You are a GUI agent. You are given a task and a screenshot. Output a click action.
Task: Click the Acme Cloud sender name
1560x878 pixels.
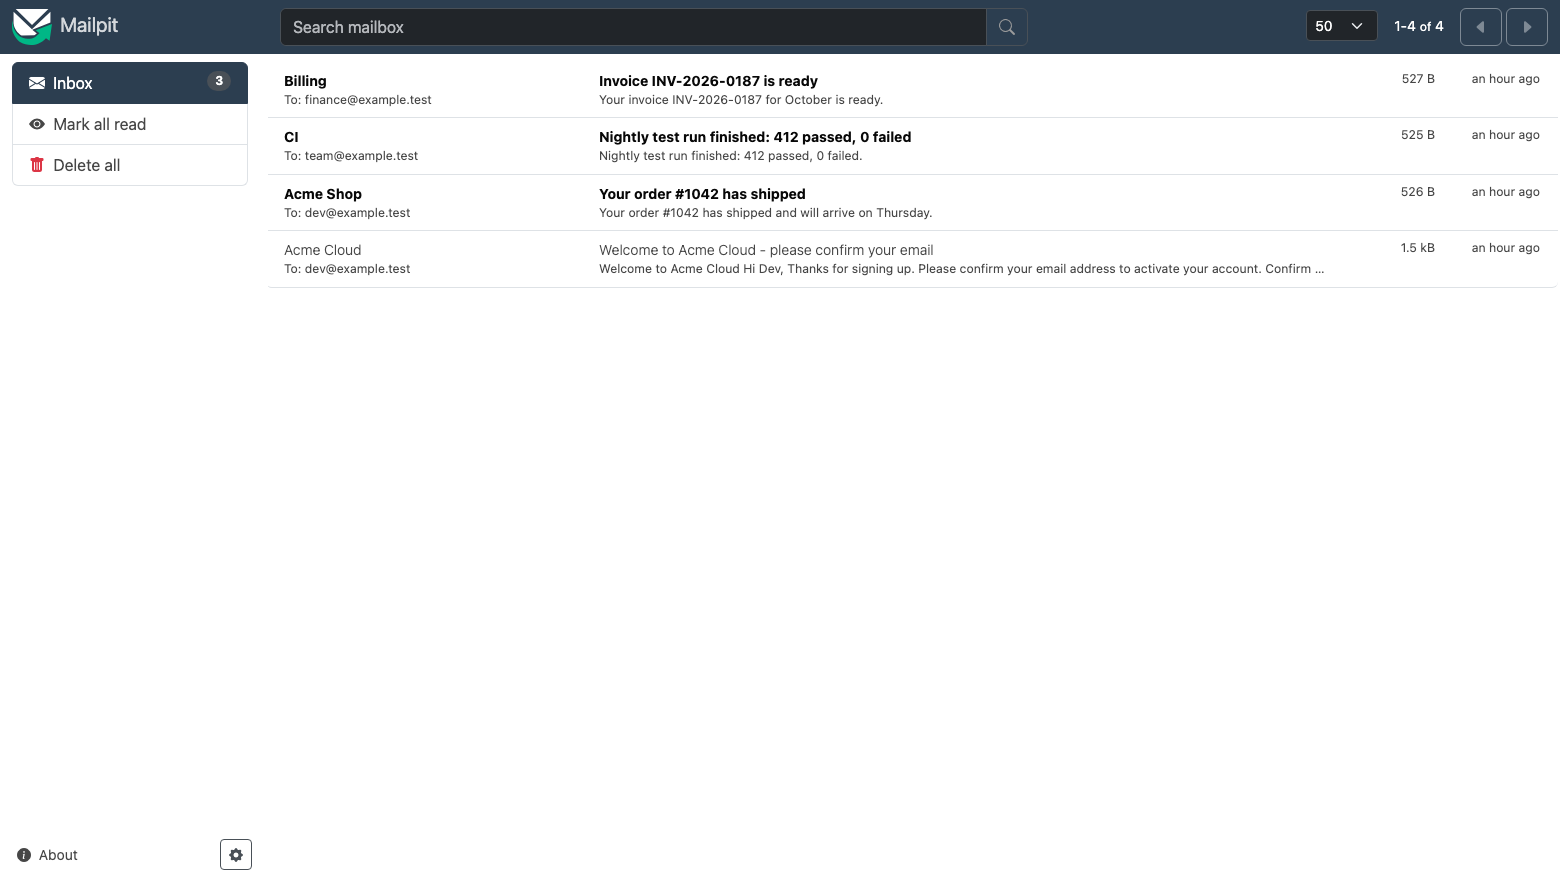click(x=323, y=250)
